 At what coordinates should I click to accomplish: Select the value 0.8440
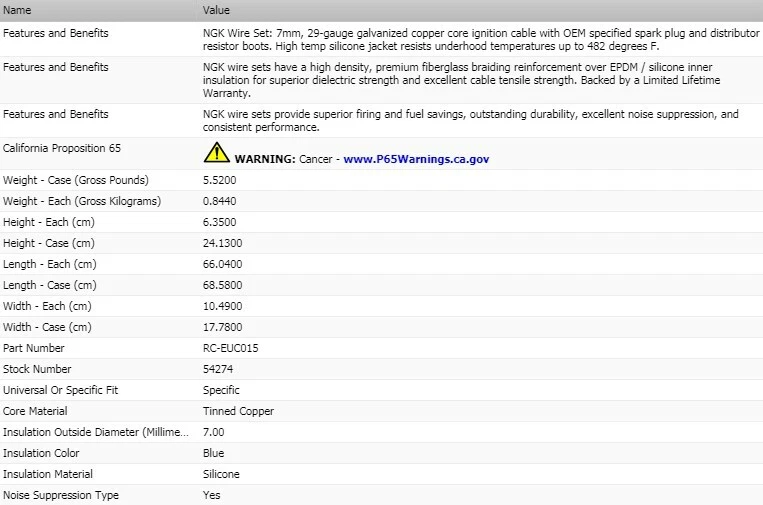(x=219, y=201)
